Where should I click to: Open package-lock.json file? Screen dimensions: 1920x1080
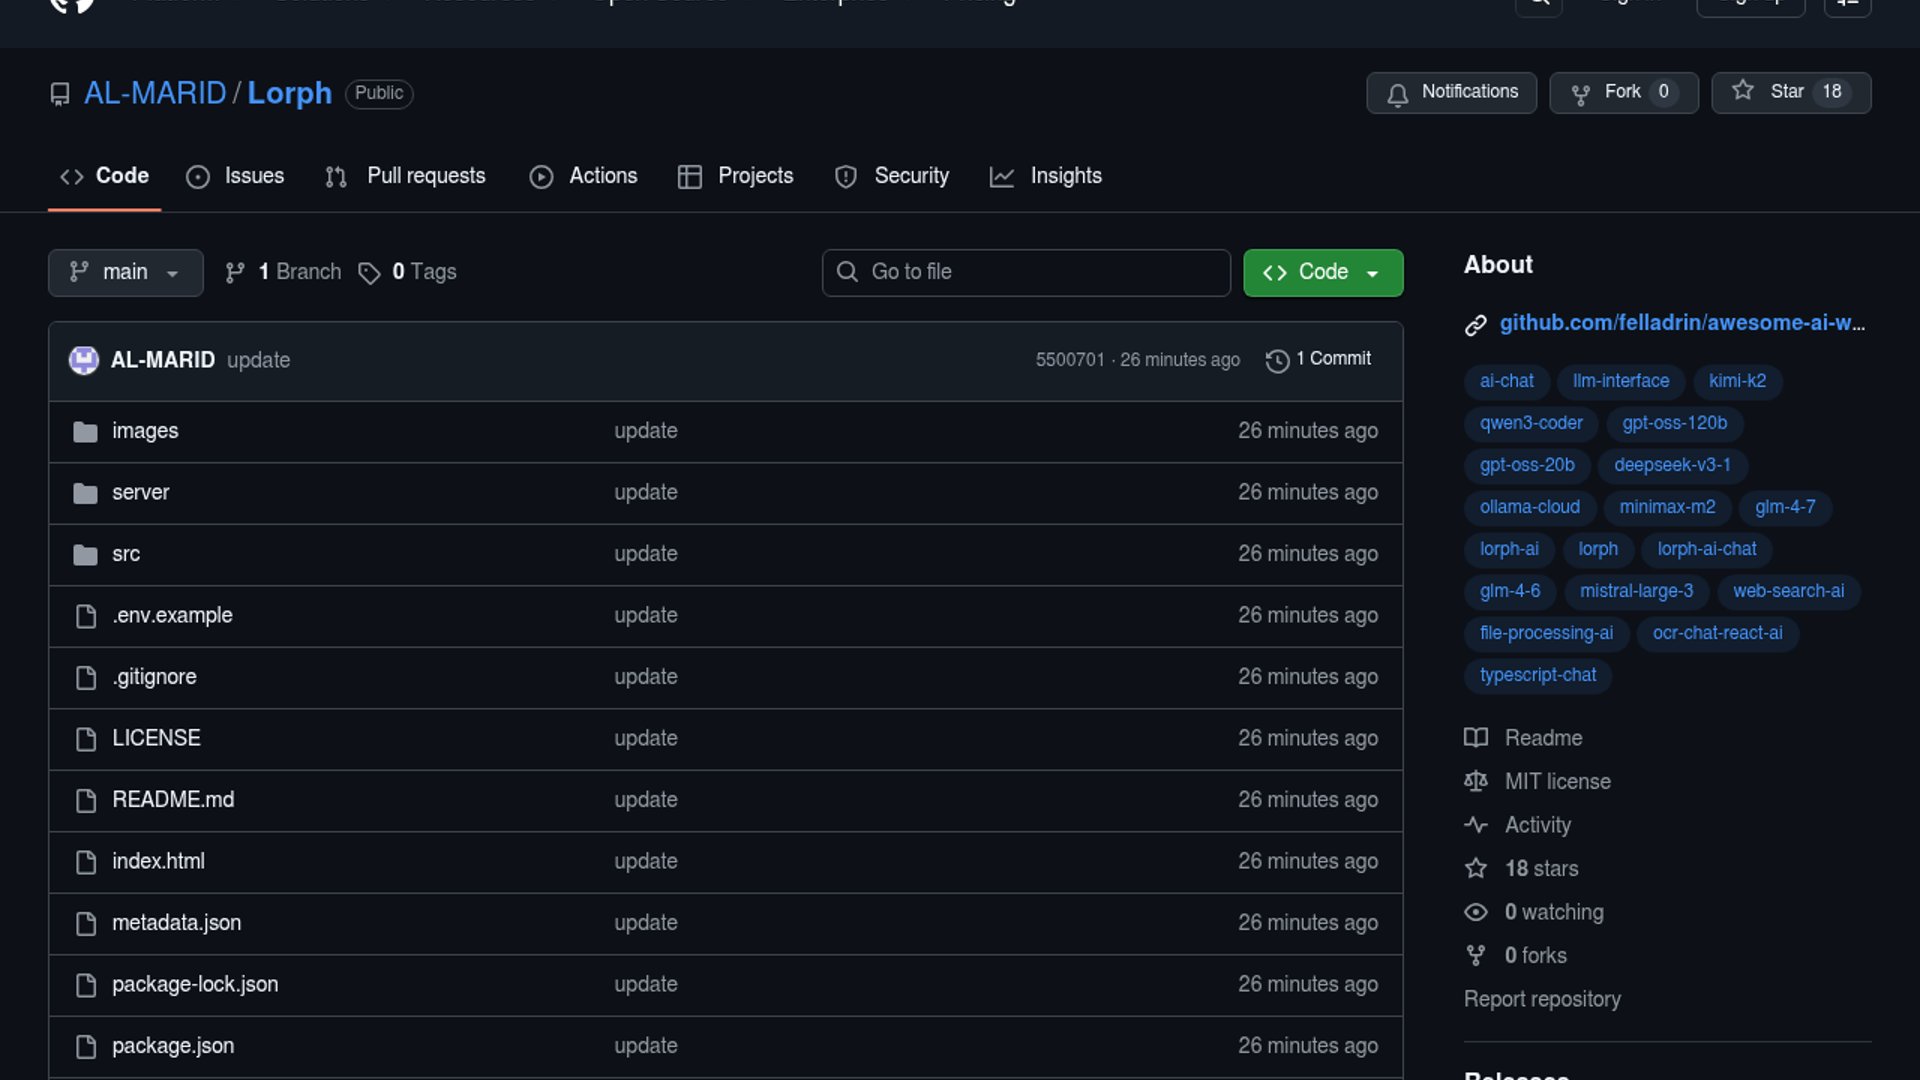195,985
